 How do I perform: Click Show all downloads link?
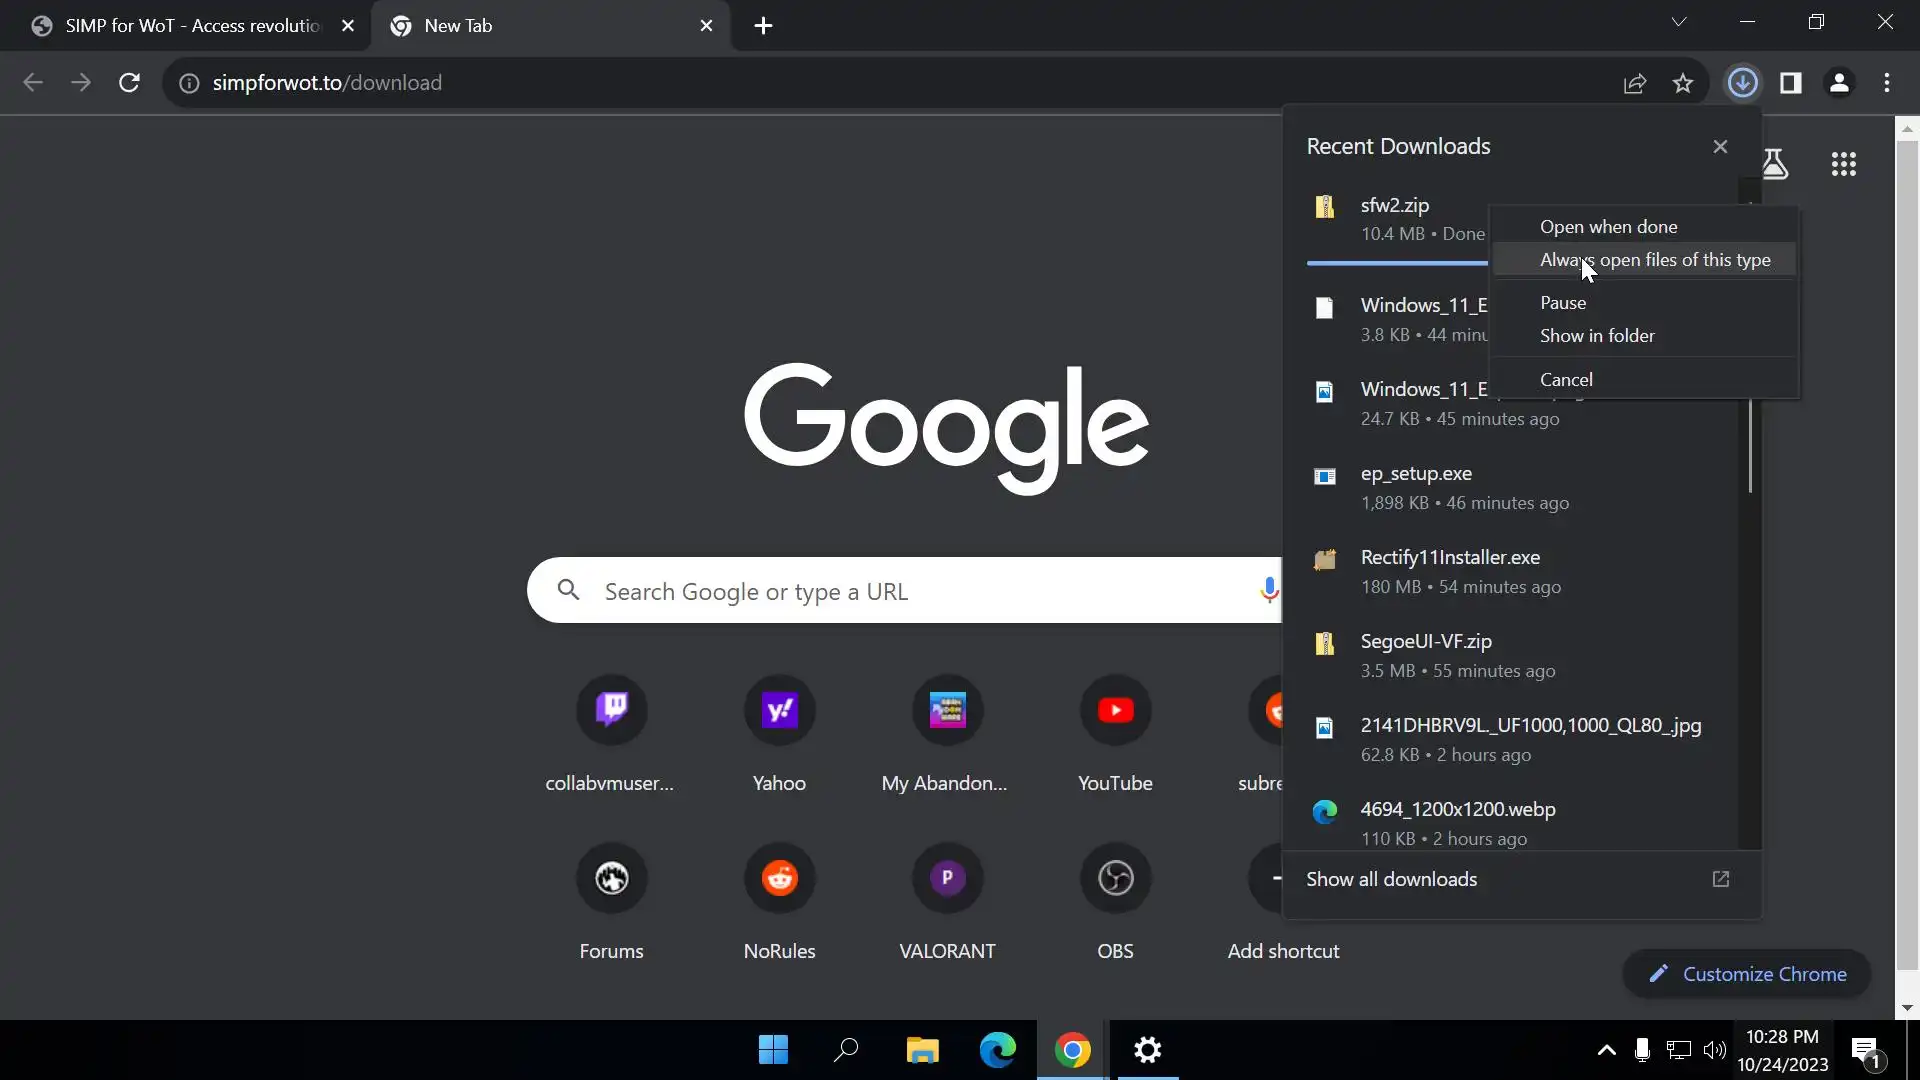point(1391,879)
